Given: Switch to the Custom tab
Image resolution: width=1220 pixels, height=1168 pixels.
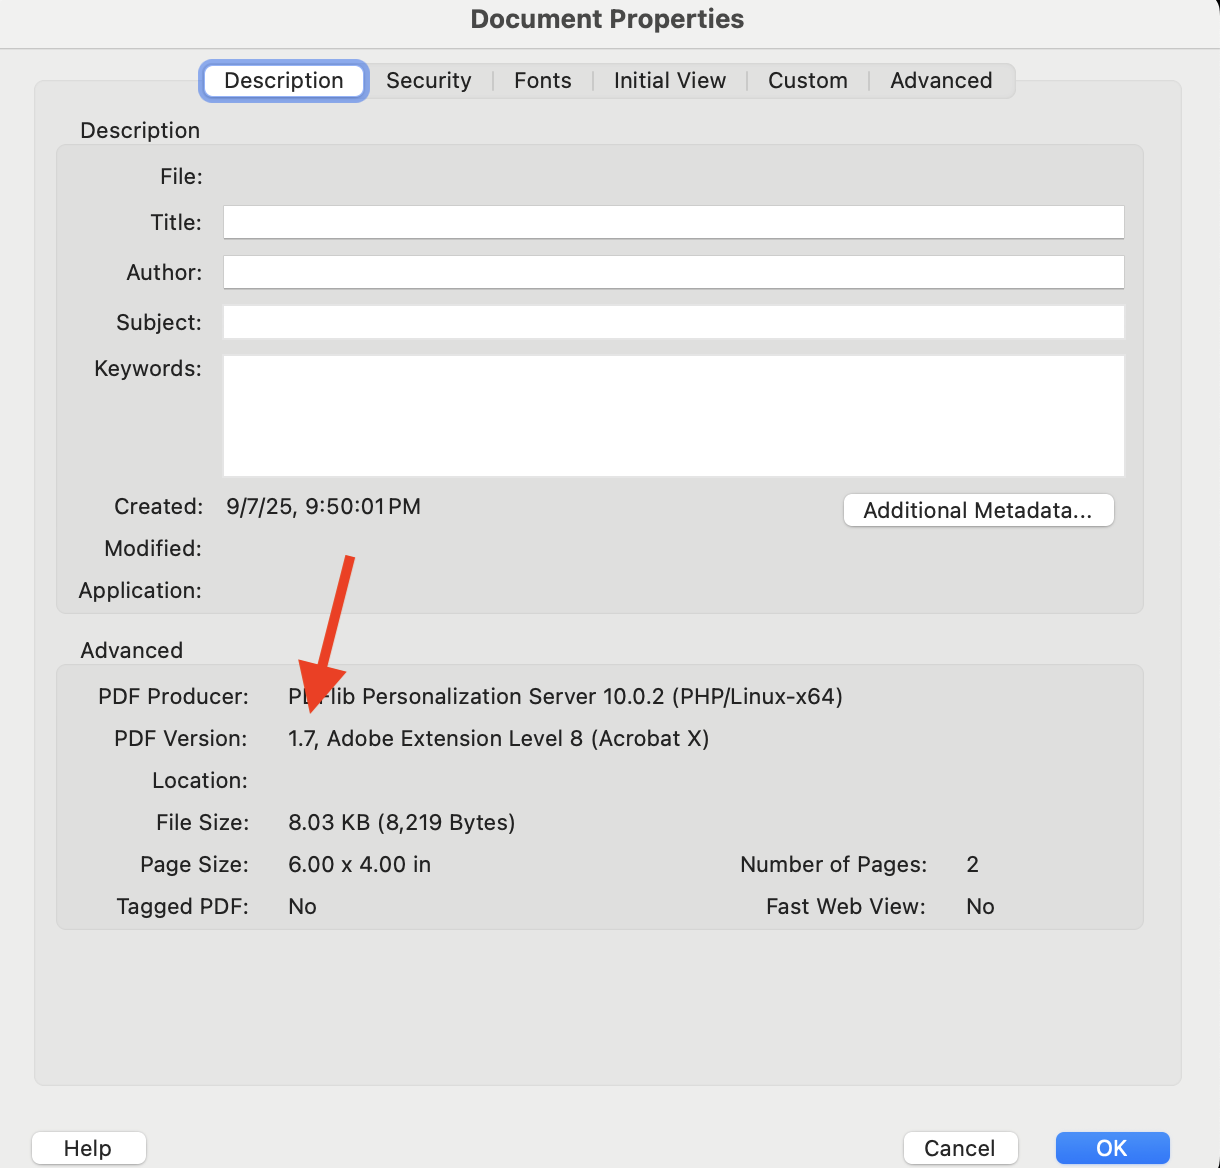Looking at the screenshot, I should point(807,81).
